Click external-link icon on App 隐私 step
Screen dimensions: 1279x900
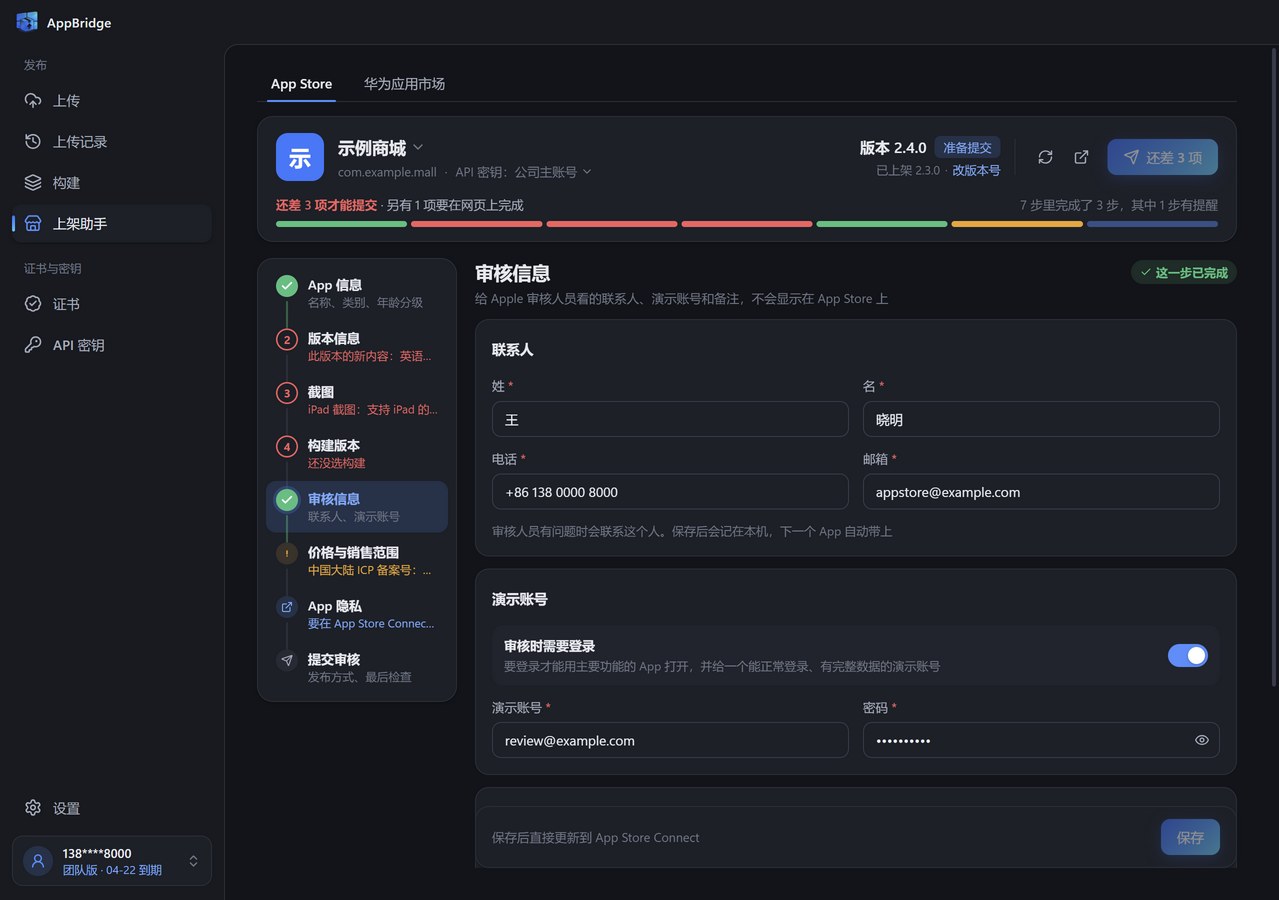[287, 607]
